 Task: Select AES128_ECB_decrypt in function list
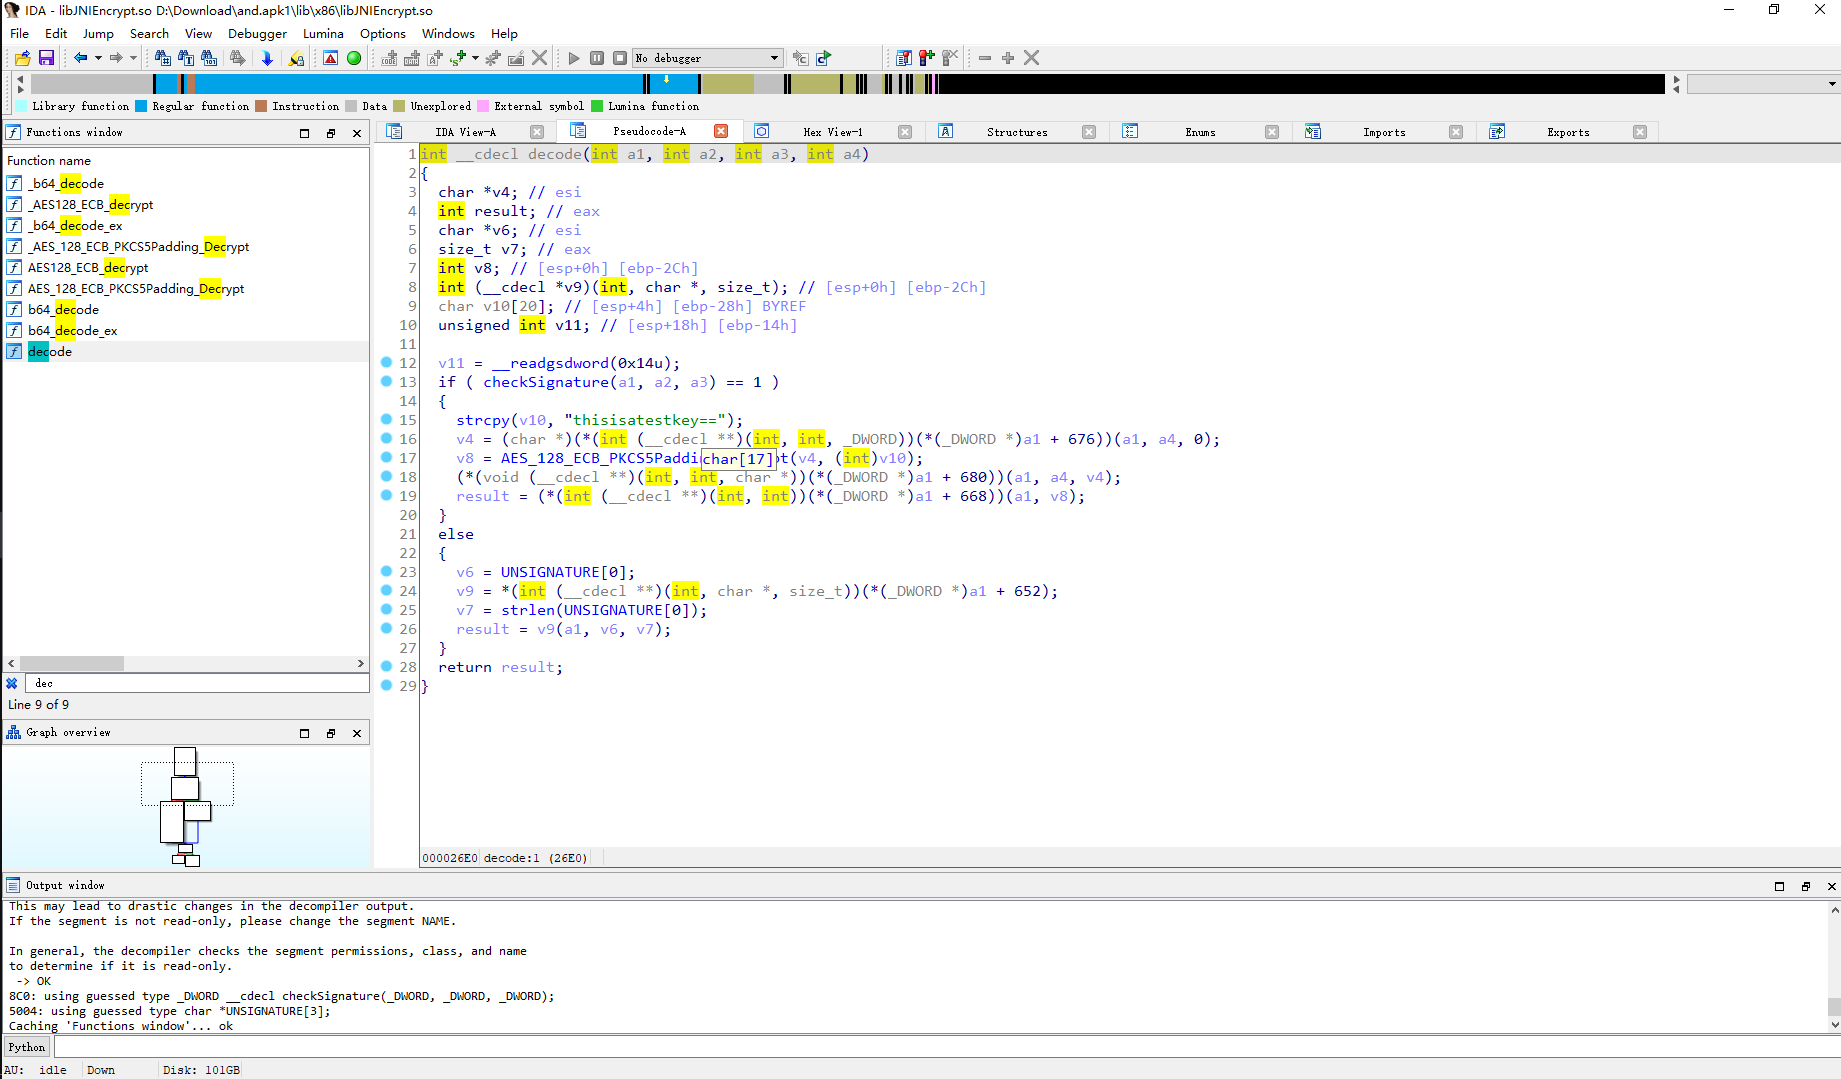[88, 268]
